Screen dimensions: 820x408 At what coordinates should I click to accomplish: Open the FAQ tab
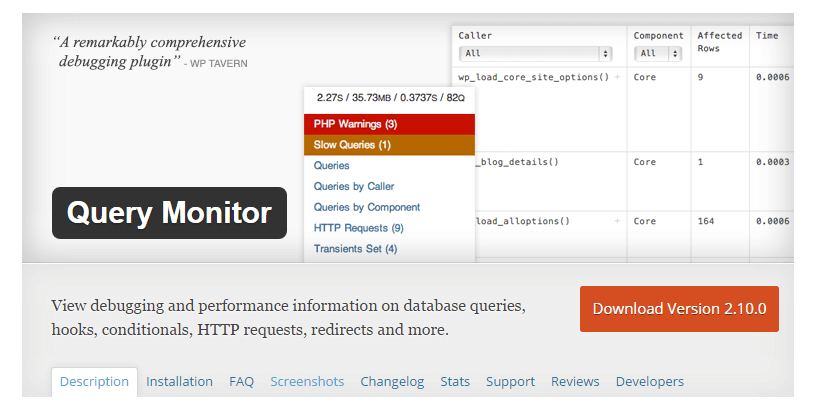click(241, 382)
